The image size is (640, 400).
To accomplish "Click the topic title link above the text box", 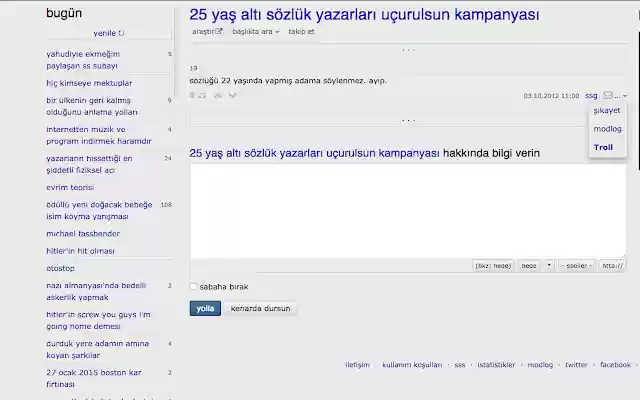I will [x=314, y=153].
